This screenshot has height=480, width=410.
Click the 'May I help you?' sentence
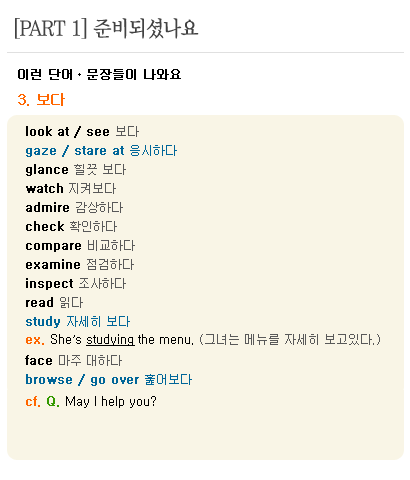tap(111, 402)
